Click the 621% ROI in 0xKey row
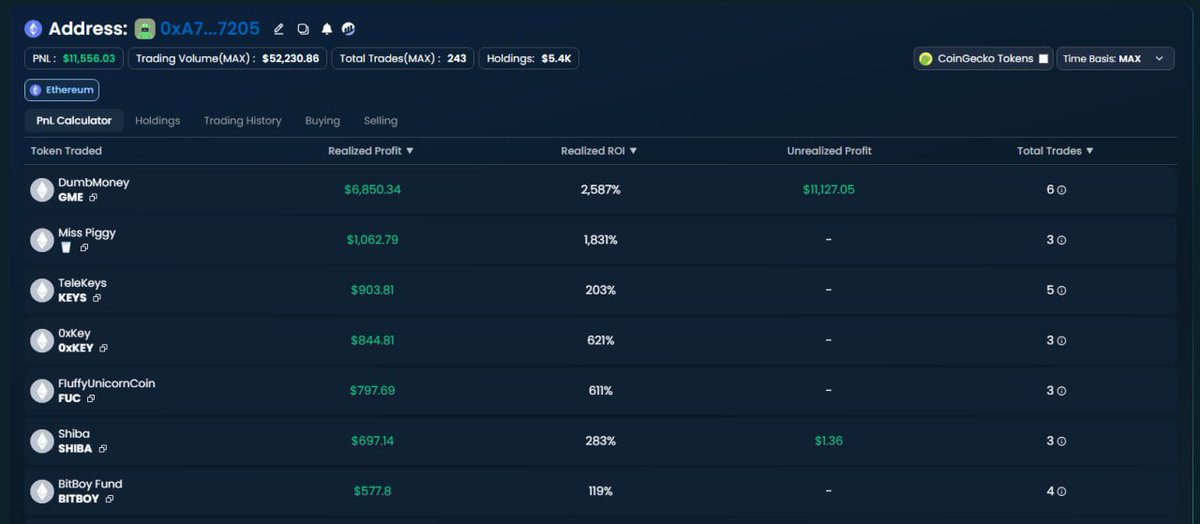1200x524 pixels. [x=600, y=341]
